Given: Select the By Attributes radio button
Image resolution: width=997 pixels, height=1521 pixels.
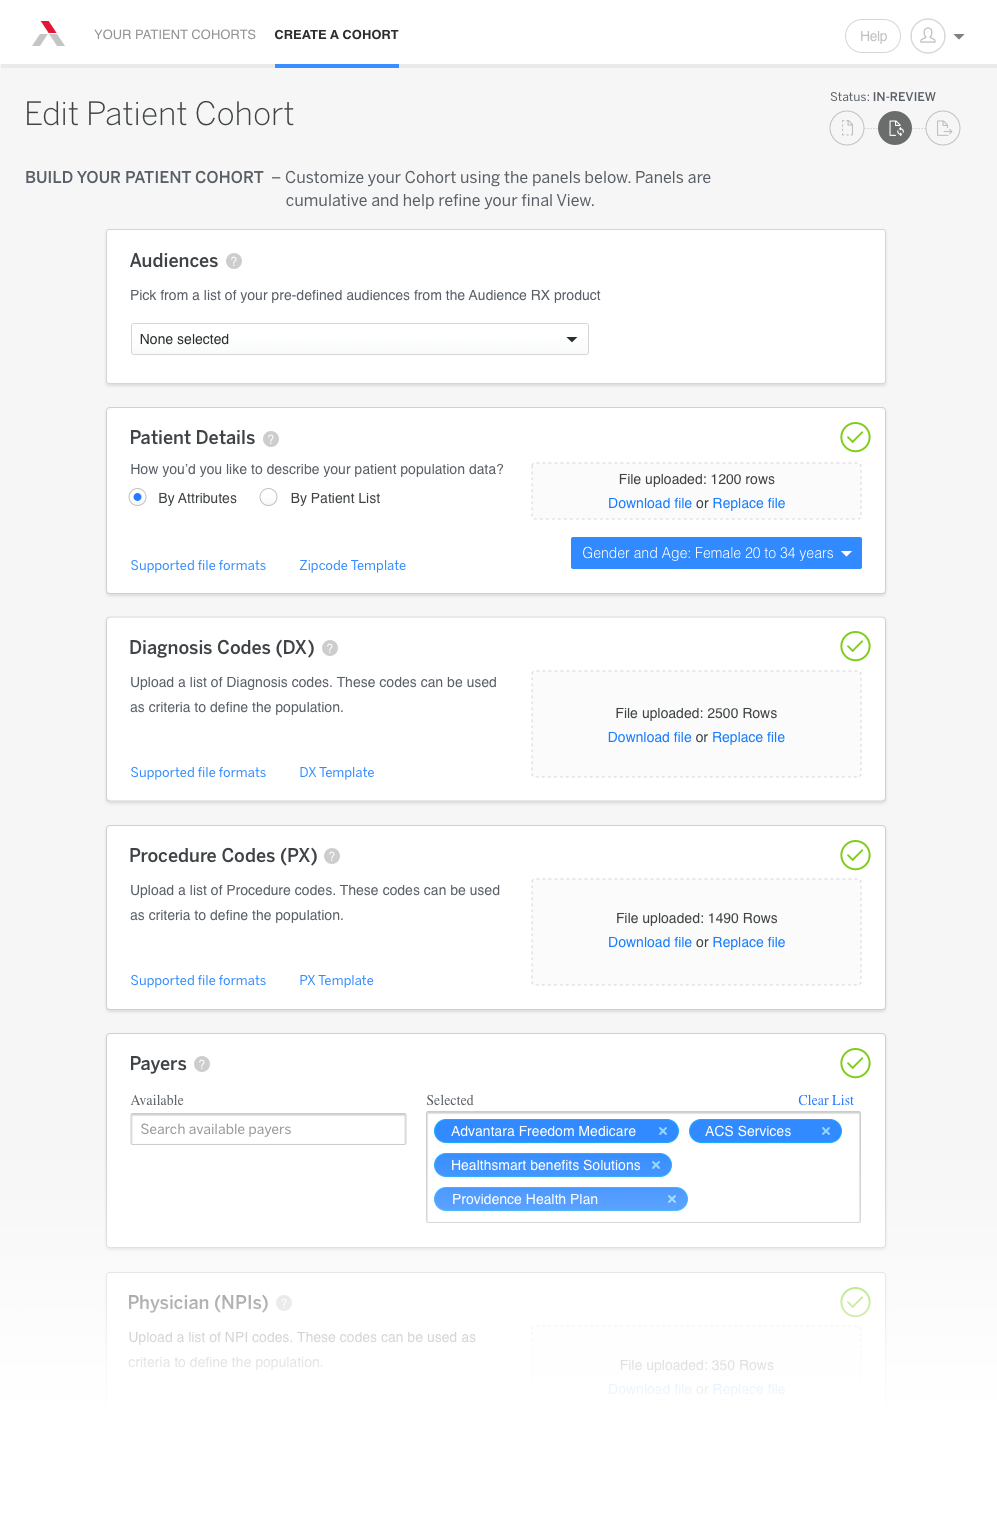Looking at the screenshot, I should [x=138, y=497].
